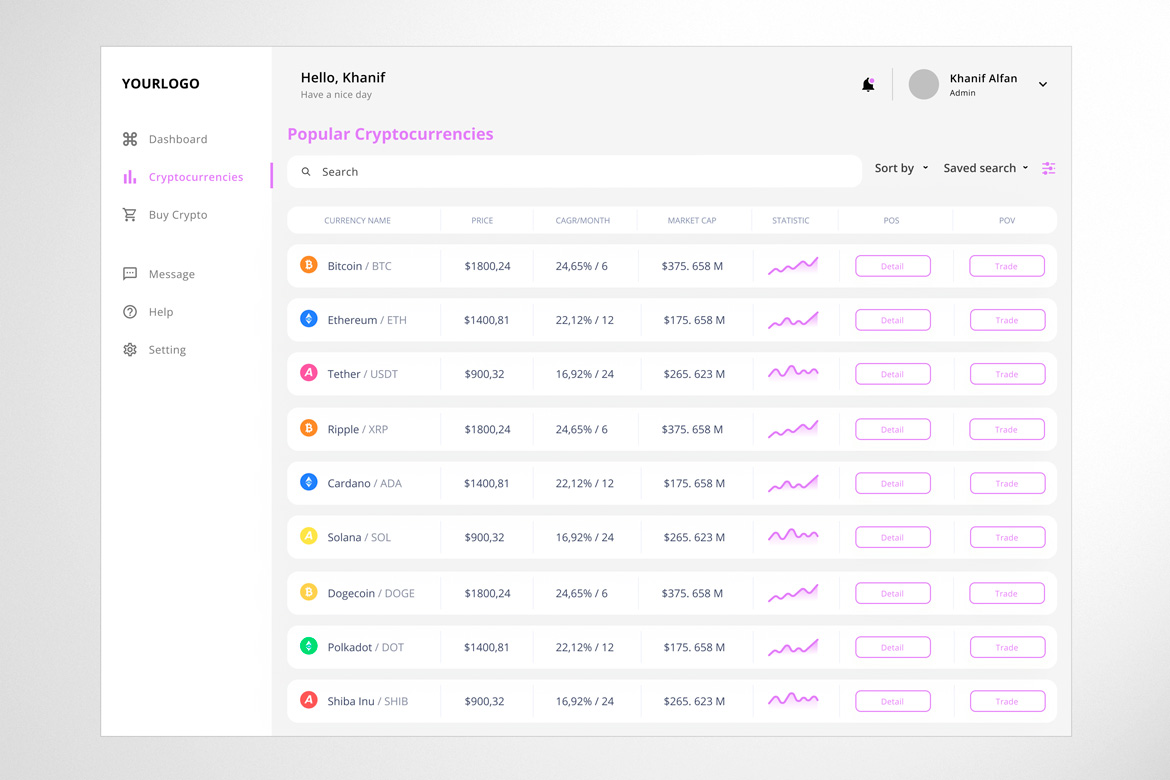Click Trade button for Cardano
The height and width of the screenshot is (780, 1170).
click(x=1006, y=483)
